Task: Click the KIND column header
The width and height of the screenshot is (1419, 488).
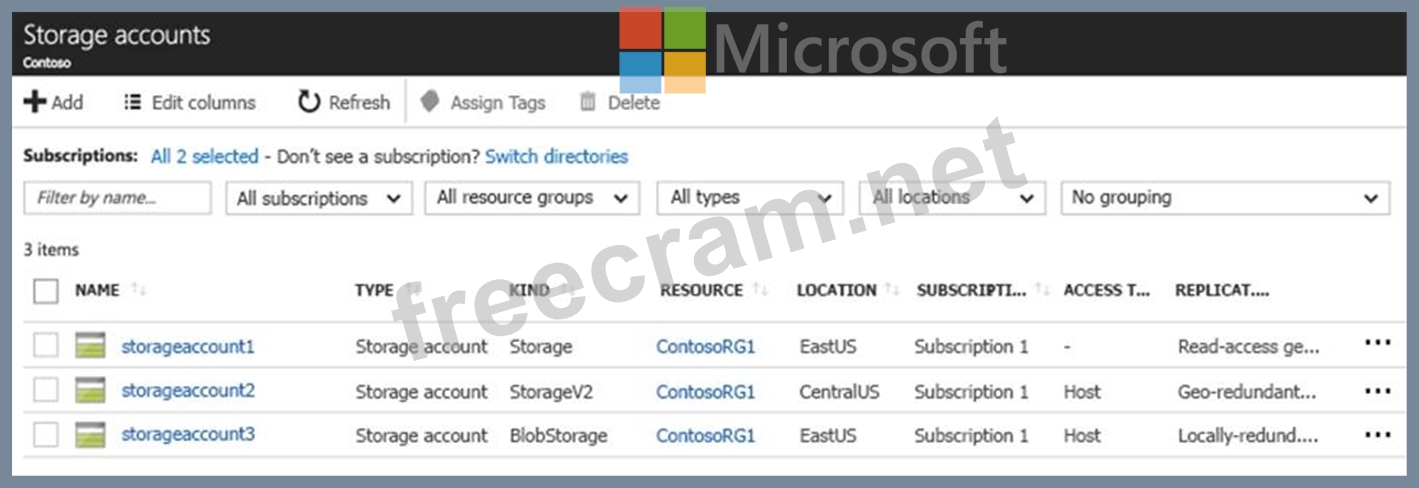Action: [x=530, y=291]
